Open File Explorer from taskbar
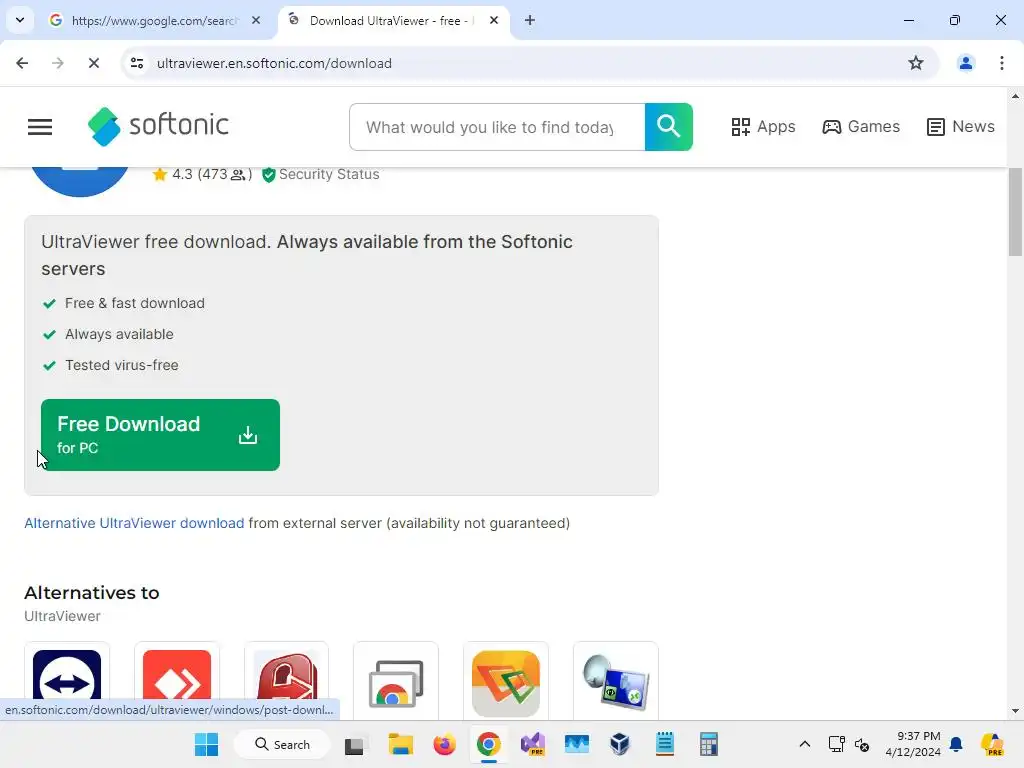 400,744
